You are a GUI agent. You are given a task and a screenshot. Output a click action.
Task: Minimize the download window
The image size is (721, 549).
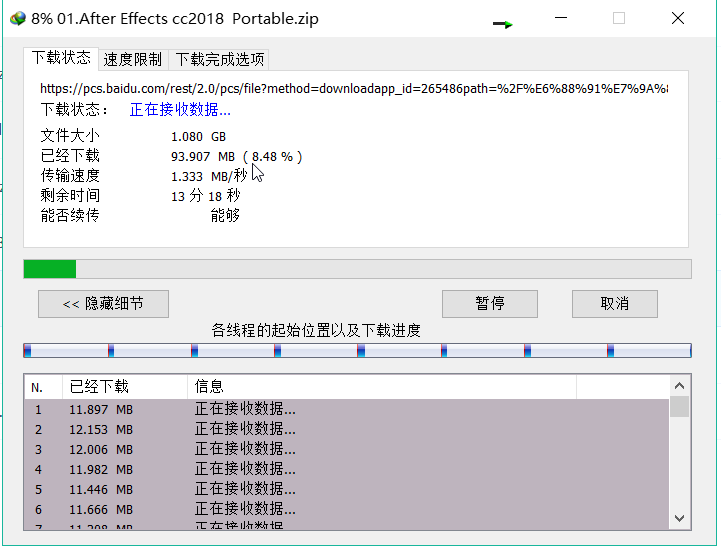[x=561, y=18]
